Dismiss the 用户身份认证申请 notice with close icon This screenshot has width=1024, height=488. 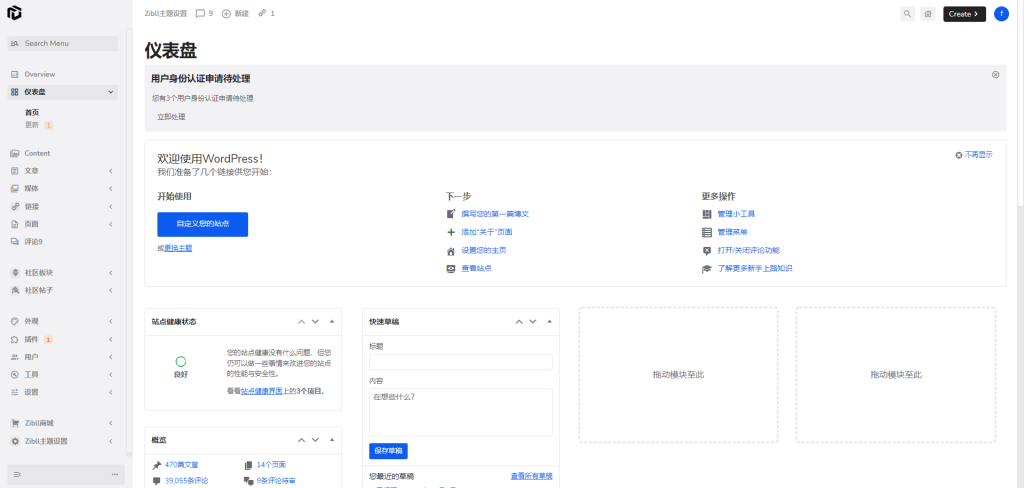995,74
